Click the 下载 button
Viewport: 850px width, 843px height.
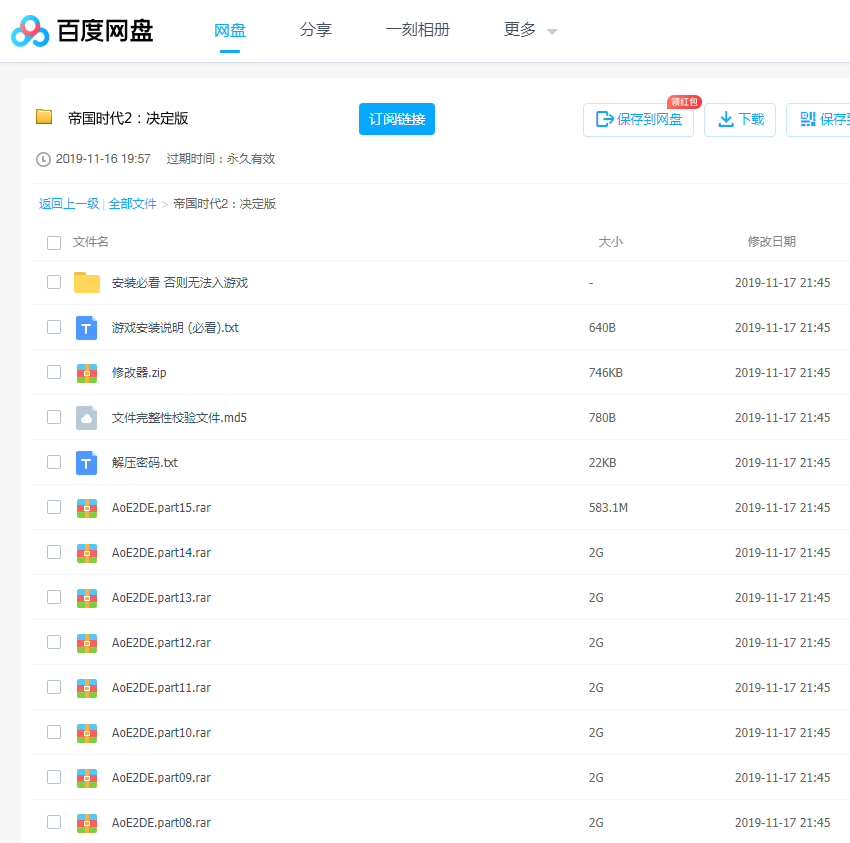point(740,119)
